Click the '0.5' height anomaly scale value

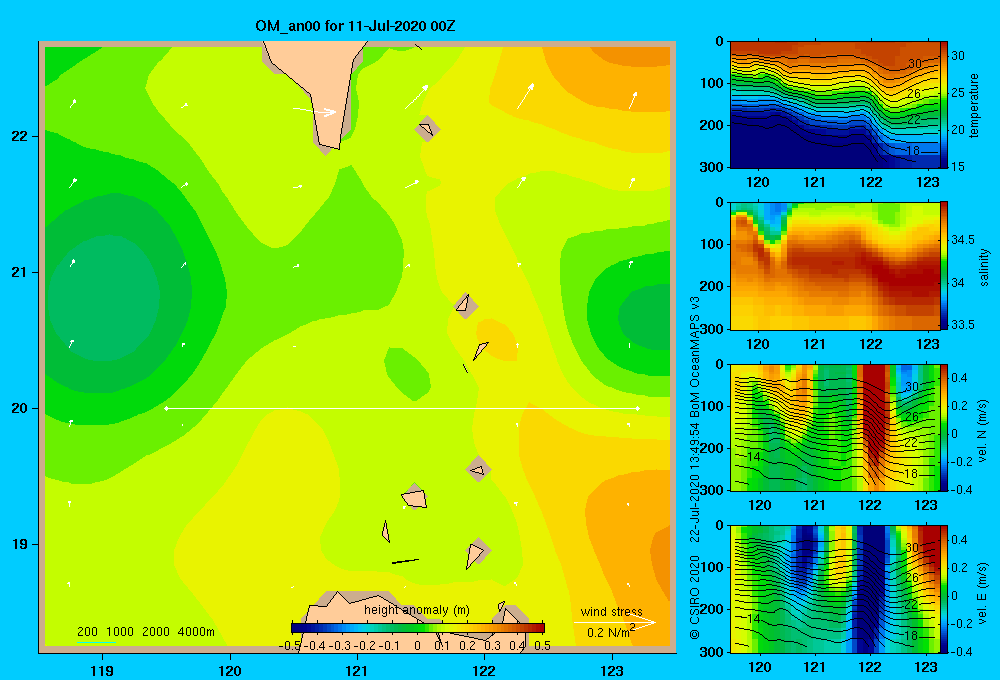(x=542, y=646)
